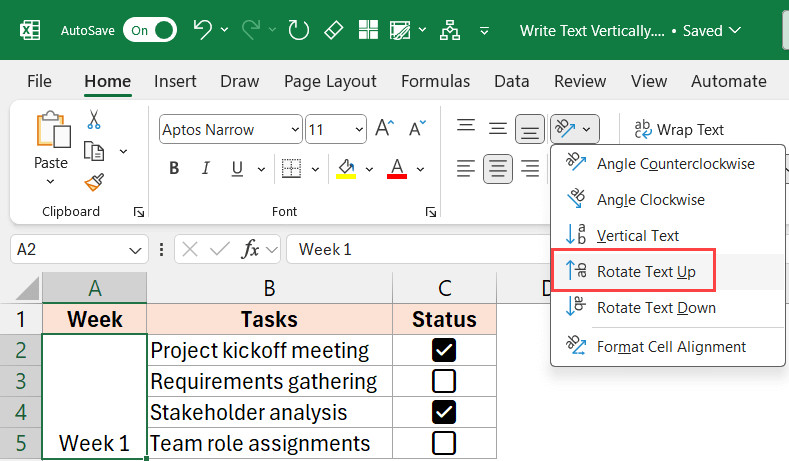
Task: Select the Format Painter brush icon
Action: [94, 182]
